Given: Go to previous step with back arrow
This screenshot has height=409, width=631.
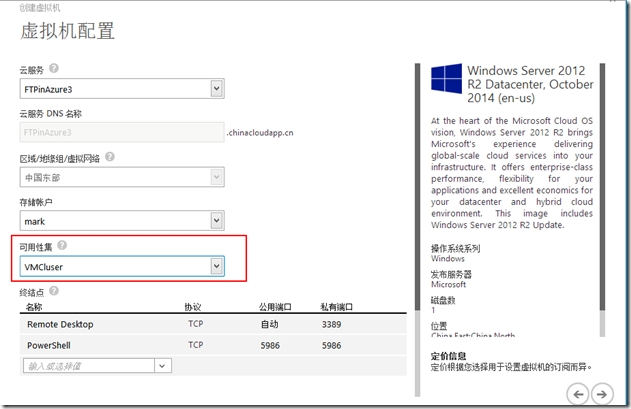Looking at the screenshot, I should [x=577, y=394].
